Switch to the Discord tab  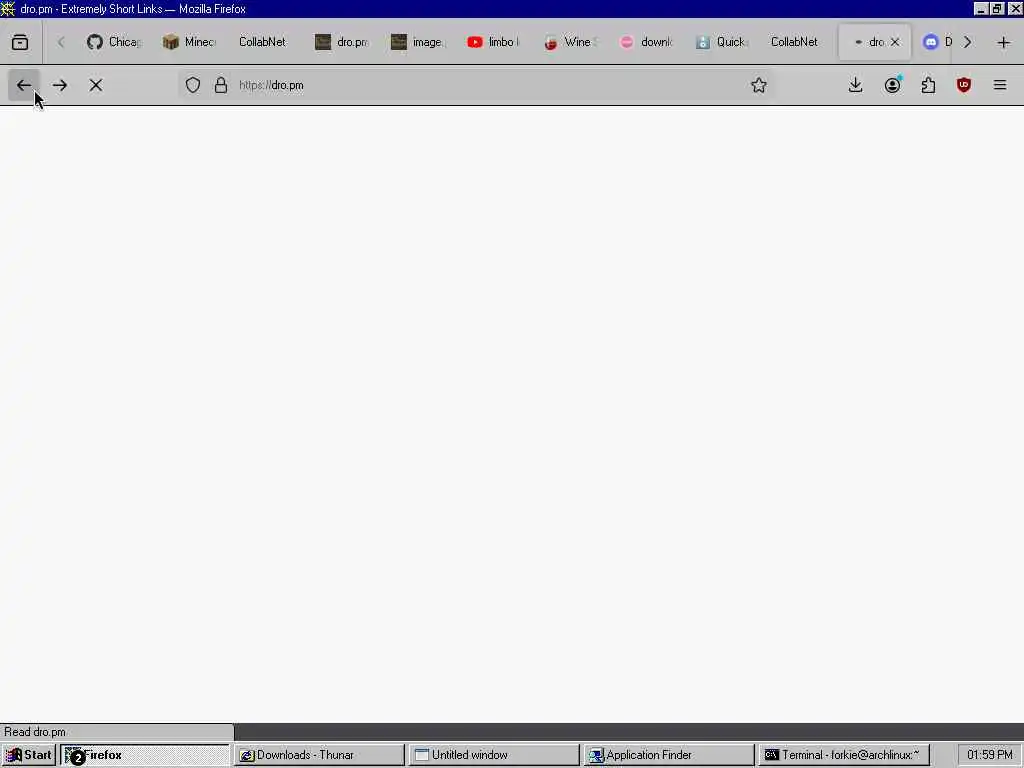[936, 42]
